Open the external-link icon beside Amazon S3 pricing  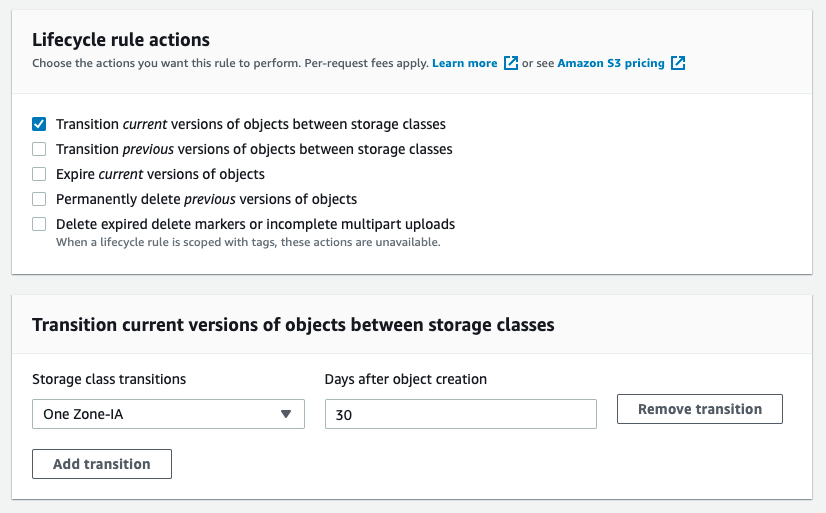click(678, 63)
